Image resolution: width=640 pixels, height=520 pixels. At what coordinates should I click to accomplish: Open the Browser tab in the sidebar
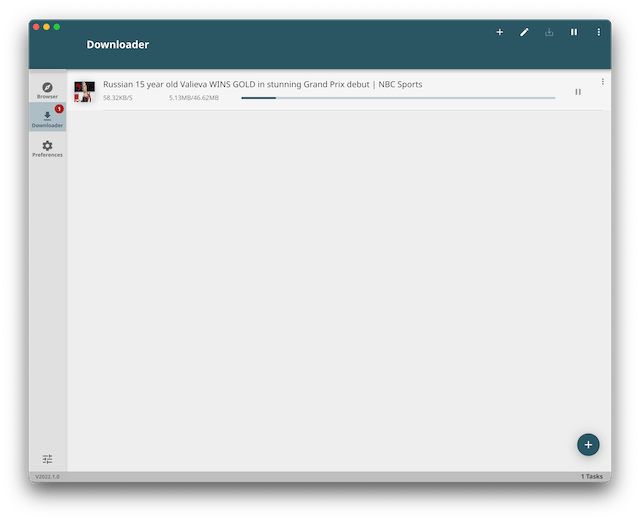[47, 90]
